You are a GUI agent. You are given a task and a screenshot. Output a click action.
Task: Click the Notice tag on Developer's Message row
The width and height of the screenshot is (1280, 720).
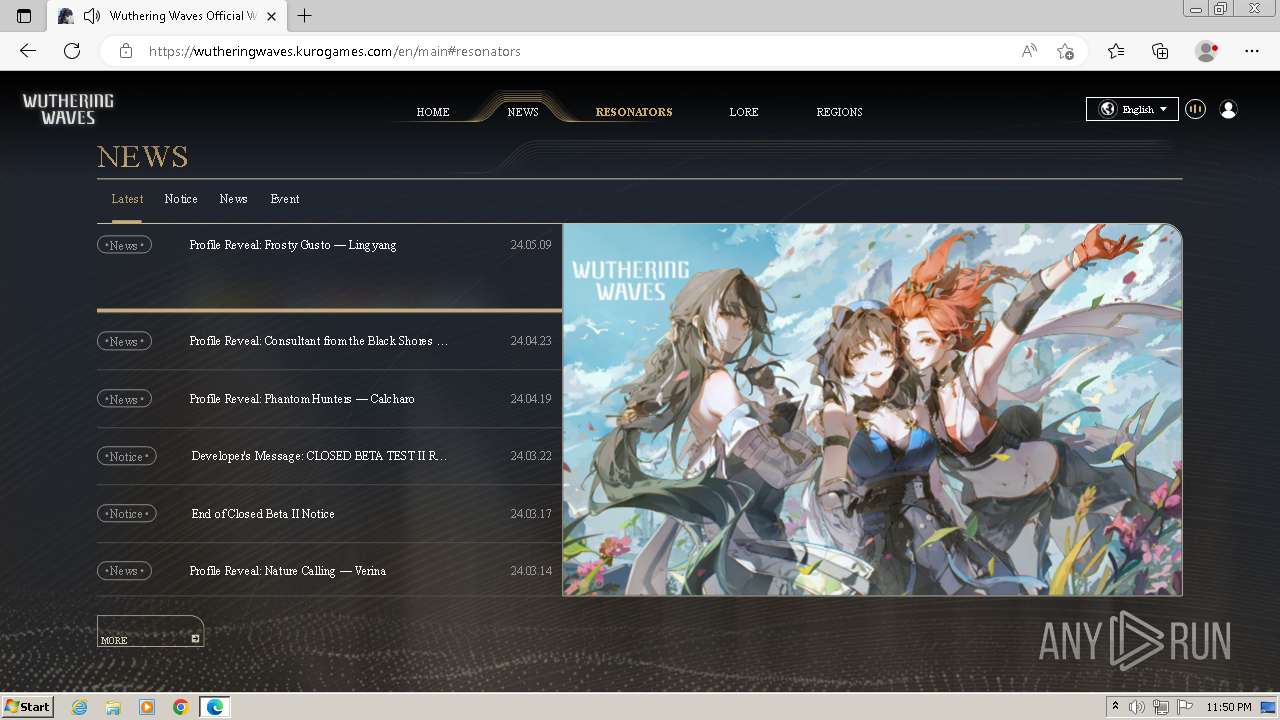coord(126,456)
